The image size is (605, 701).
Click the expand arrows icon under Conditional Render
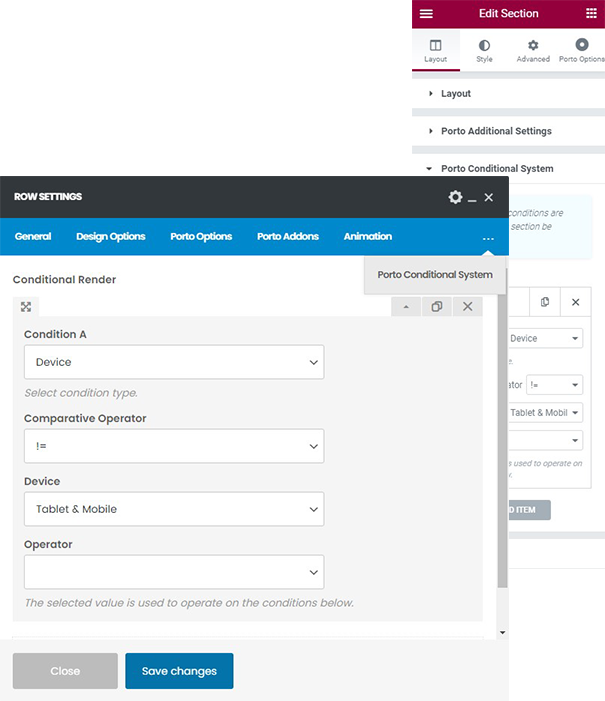click(26, 307)
